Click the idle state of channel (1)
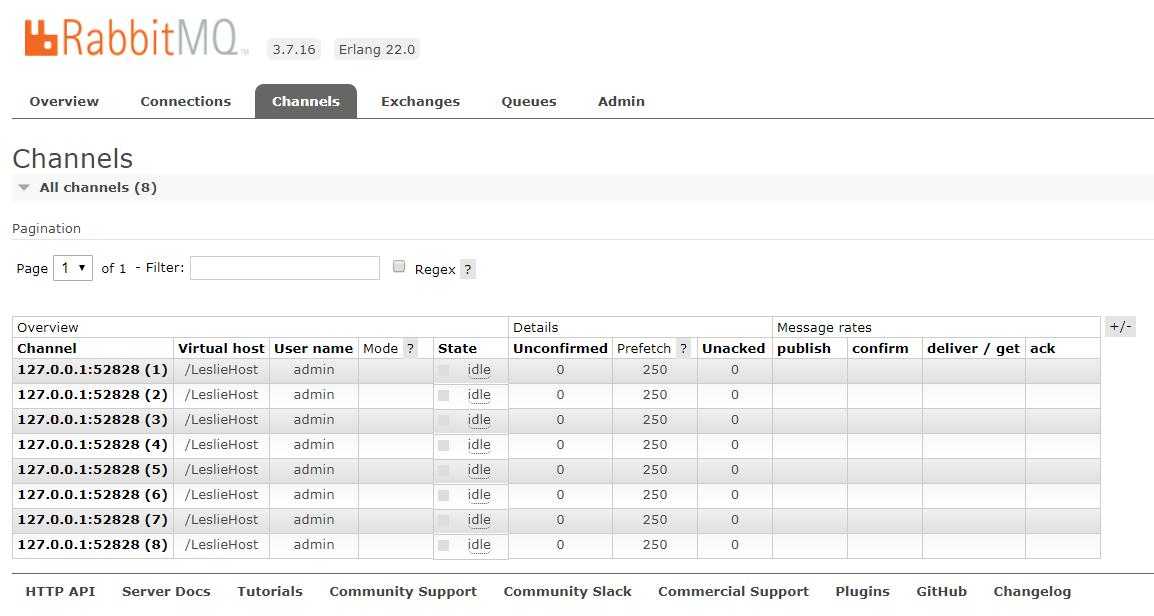Image resolution: width=1154 pixels, height=616 pixels. (x=479, y=370)
